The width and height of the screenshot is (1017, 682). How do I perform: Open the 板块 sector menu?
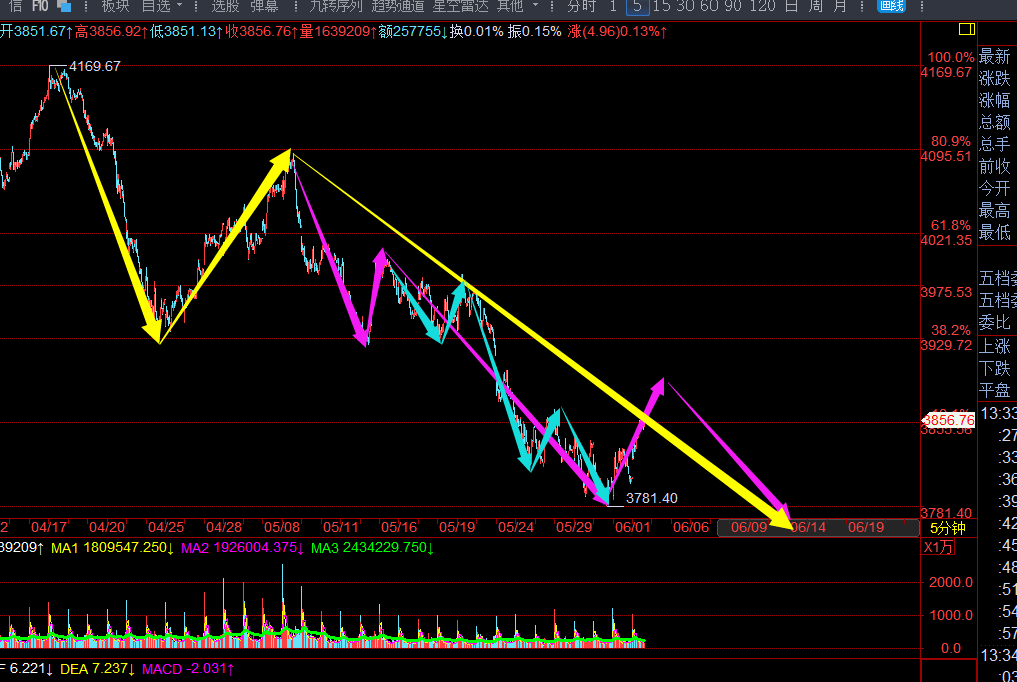point(115,6)
